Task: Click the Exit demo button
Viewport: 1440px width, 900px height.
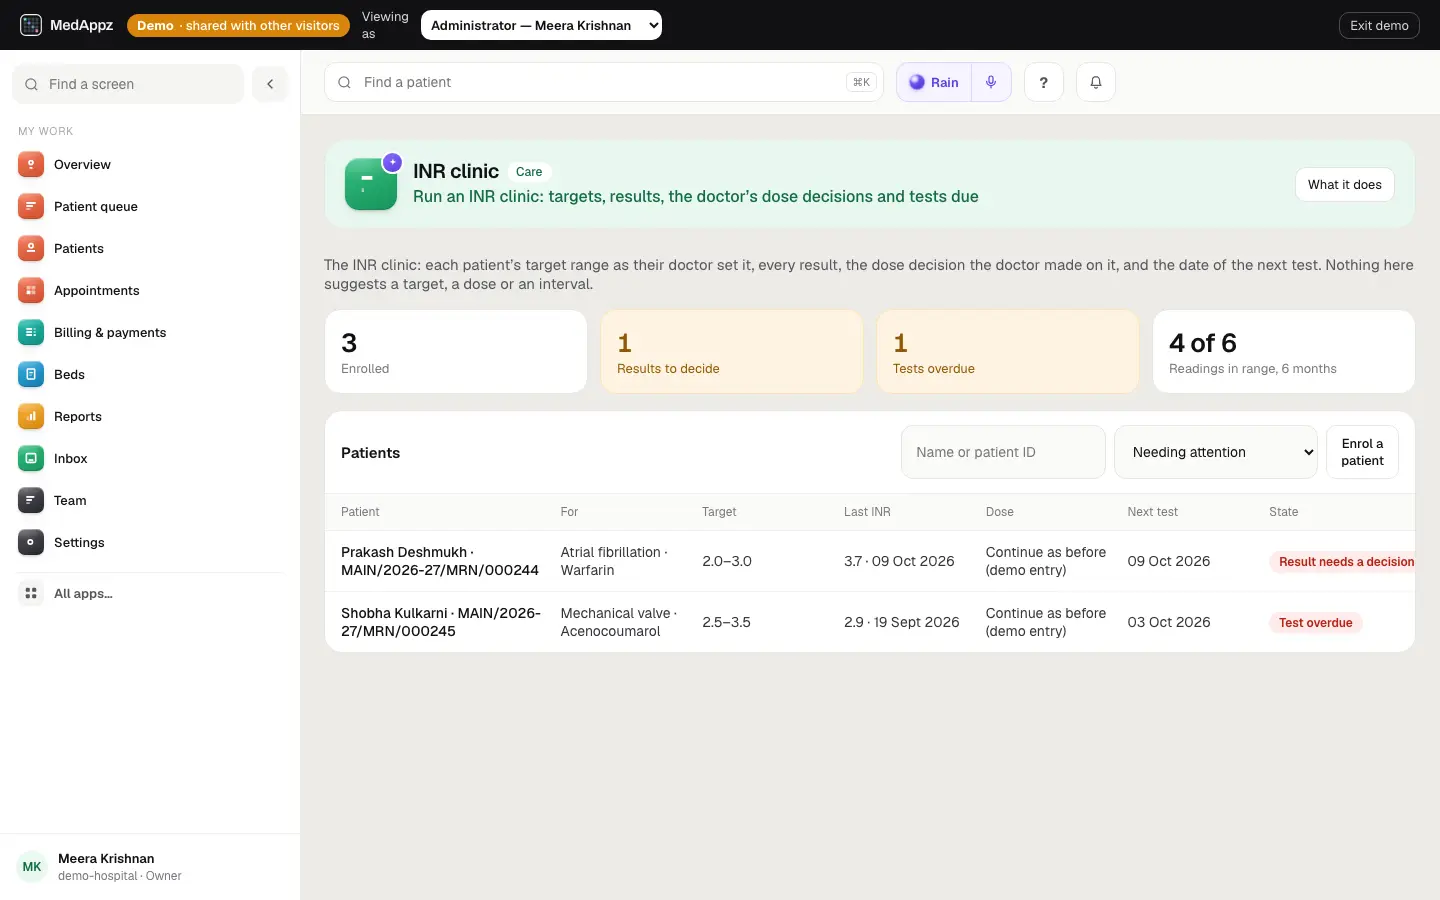Action: click(1379, 25)
